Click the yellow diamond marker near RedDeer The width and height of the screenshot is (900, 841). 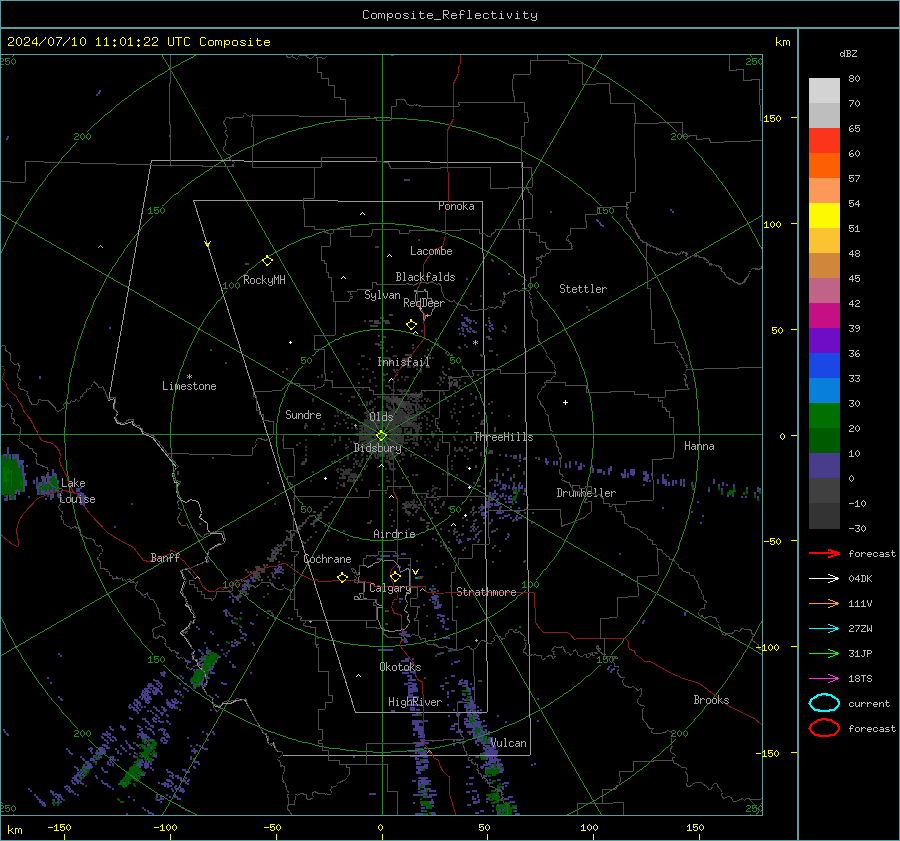[411, 325]
